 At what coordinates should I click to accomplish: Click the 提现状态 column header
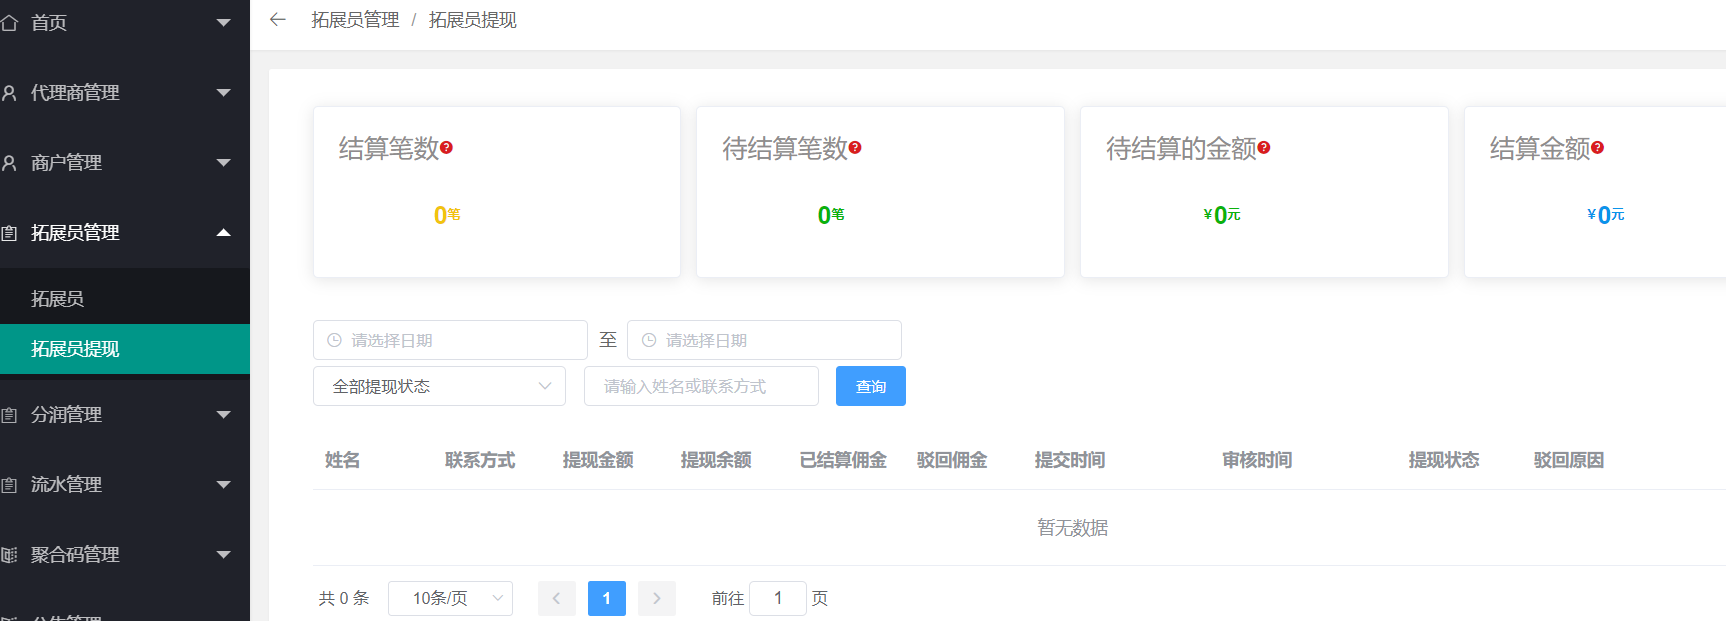click(1444, 460)
